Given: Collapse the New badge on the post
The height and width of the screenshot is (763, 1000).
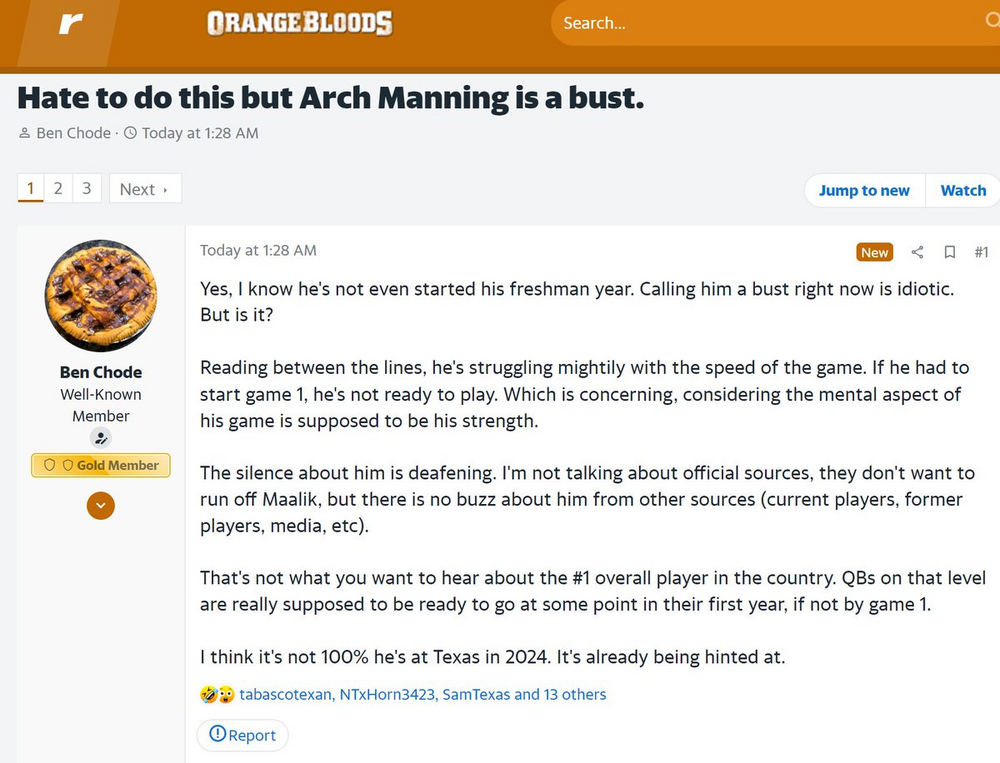Looking at the screenshot, I should (874, 252).
